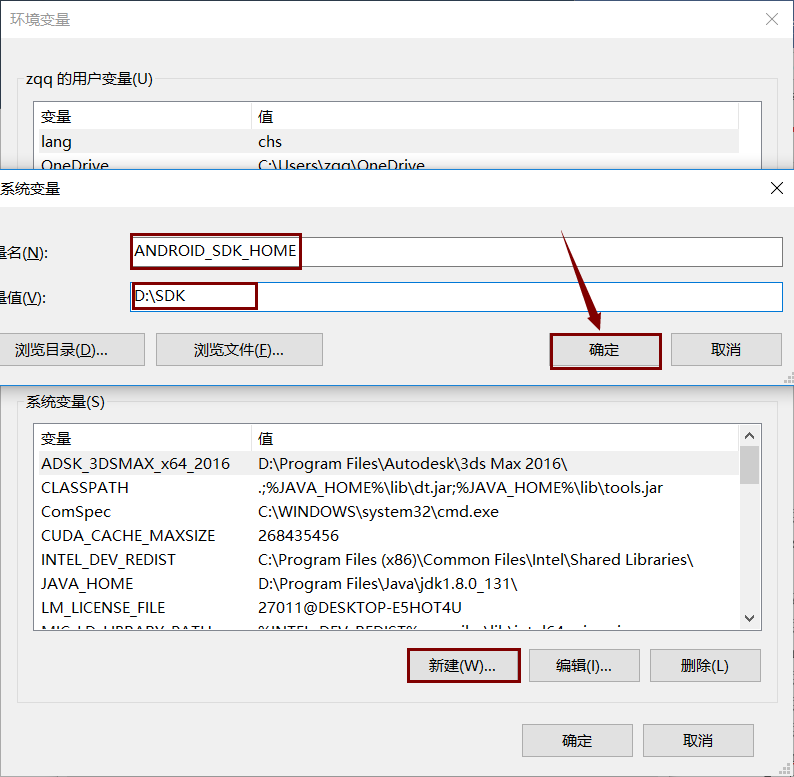The width and height of the screenshot is (794, 777).
Task: Click 值 column header in user variables
Action: 495,116
